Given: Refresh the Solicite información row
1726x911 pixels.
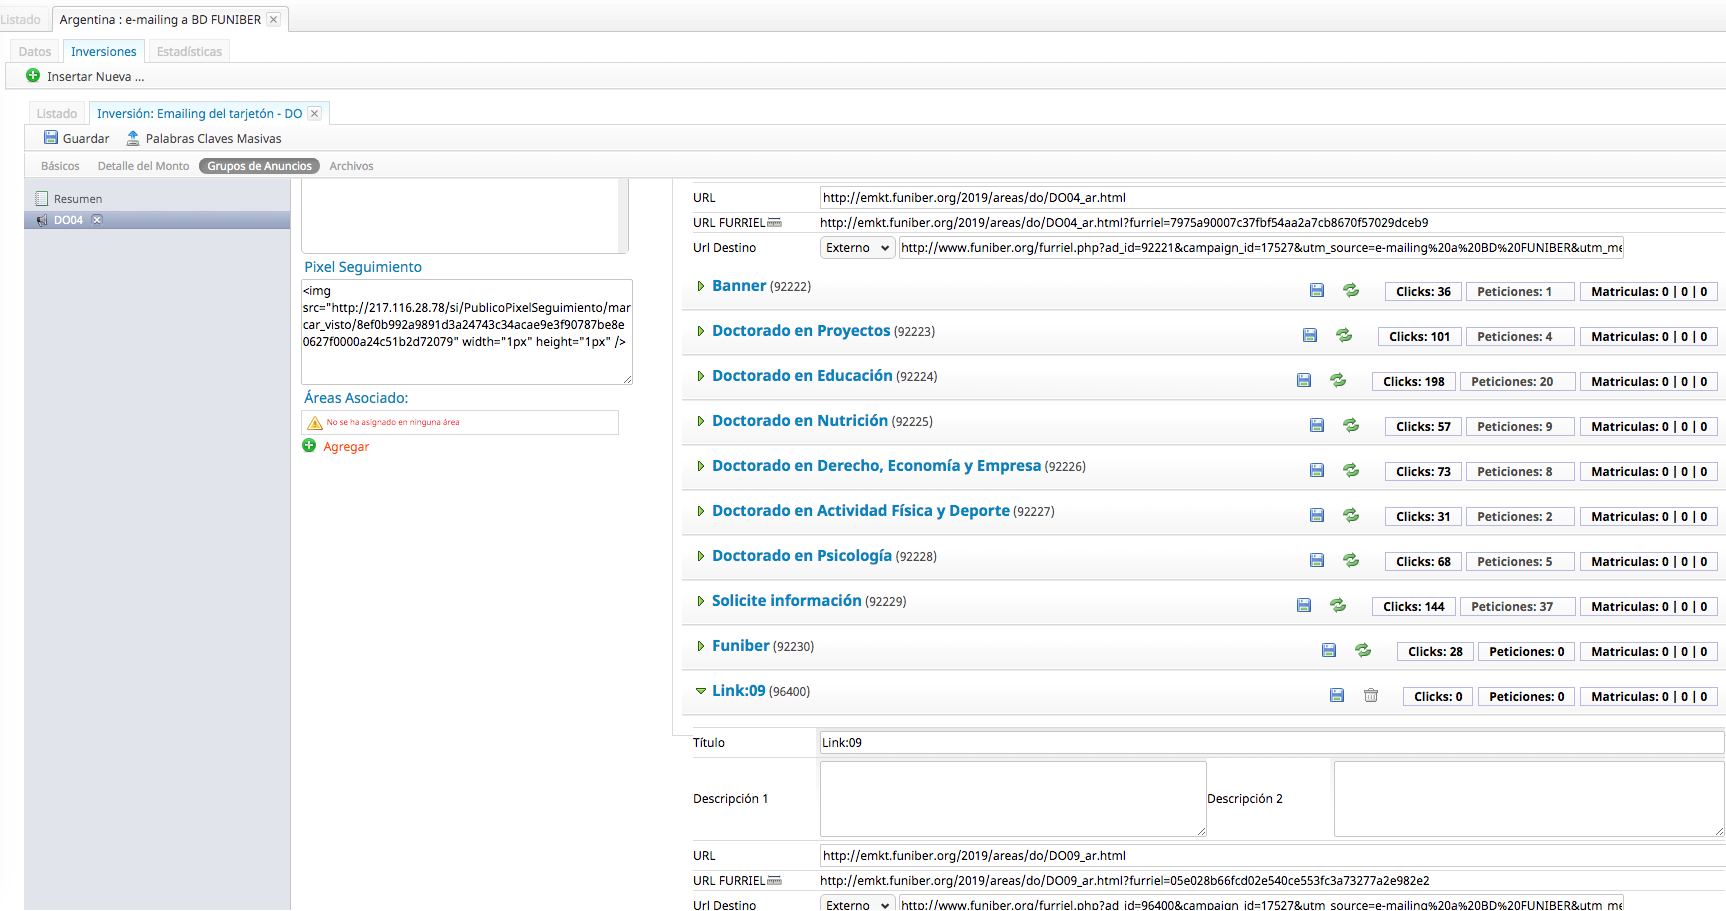Looking at the screenshot, I should pos(1337,605).
